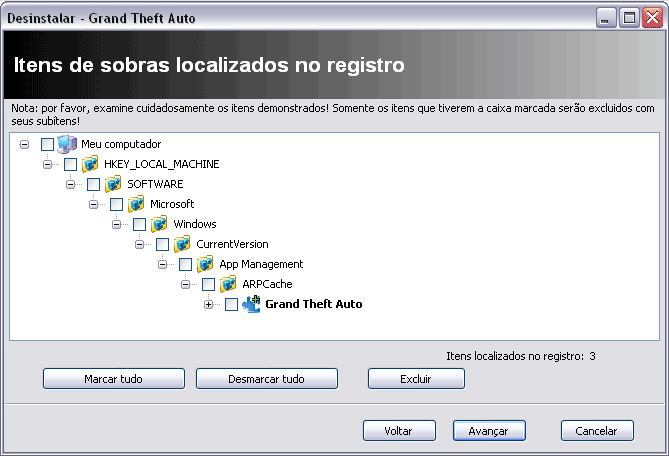
Task: Collapse the ARPCache tree node
Action: tap(186, 285)
